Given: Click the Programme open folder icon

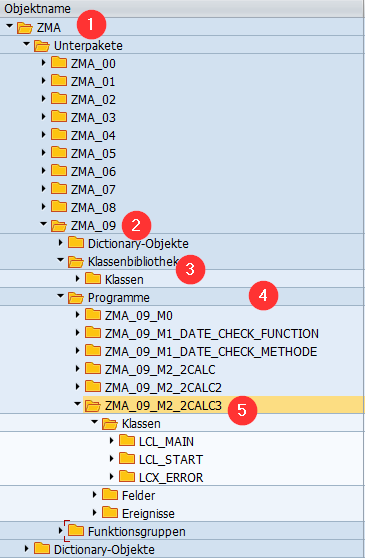Looking at the screenshot, I should click(76, 298).
